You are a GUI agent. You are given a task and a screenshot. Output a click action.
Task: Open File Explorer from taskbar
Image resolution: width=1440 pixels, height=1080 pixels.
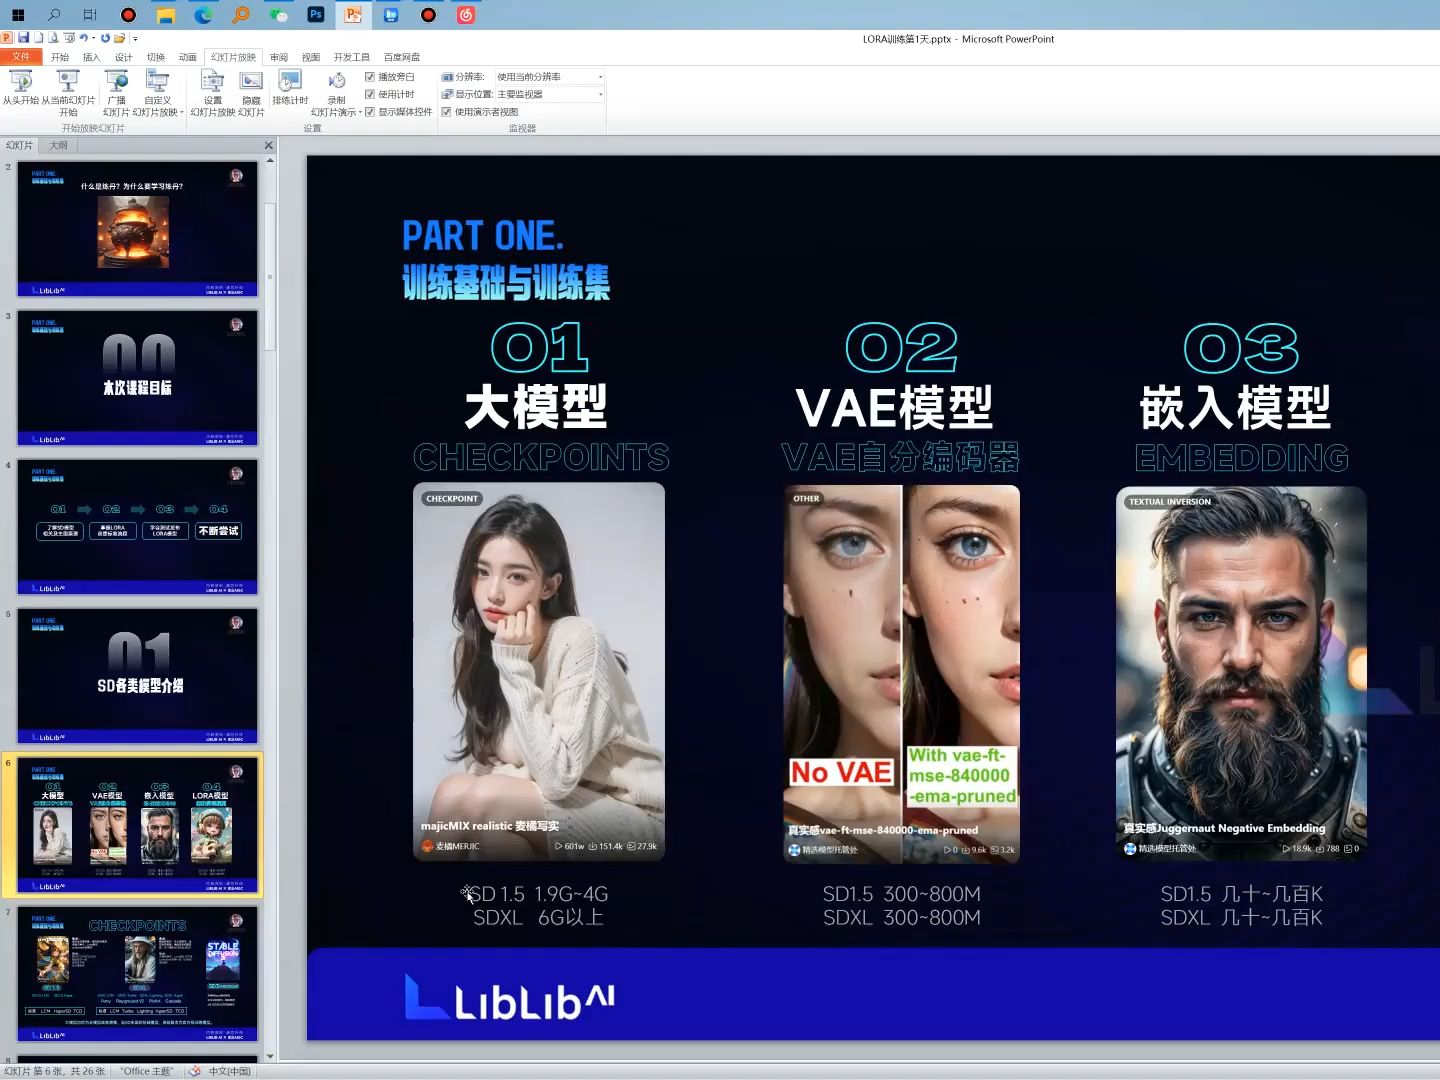[165, 15]
